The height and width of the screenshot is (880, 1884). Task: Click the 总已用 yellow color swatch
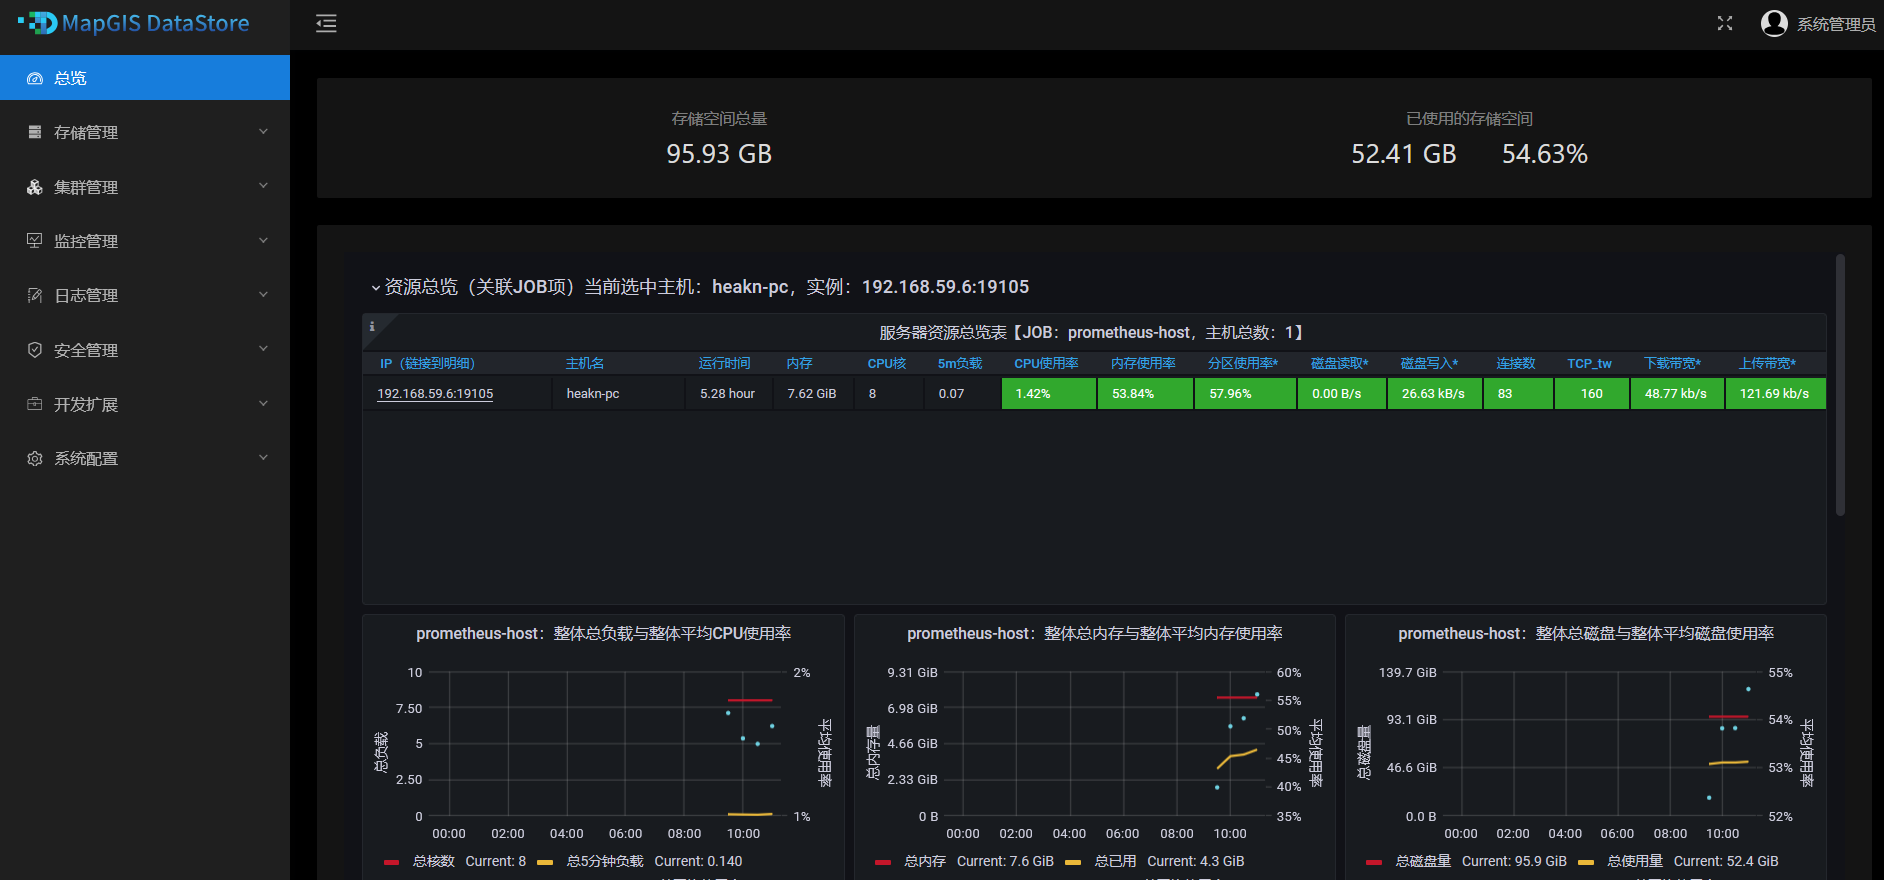pyautogui.click(x=1073, y=862)
